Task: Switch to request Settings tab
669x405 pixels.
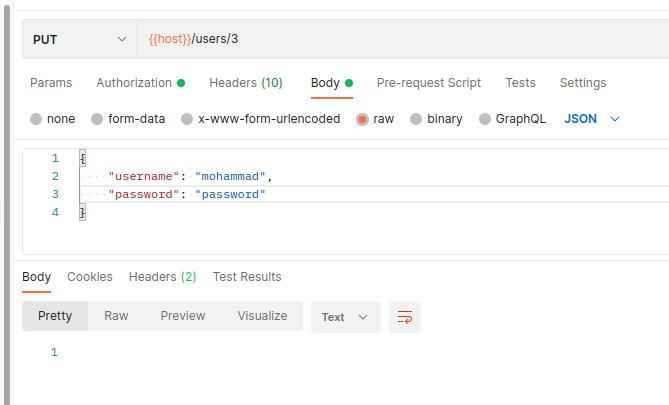Action: (582, 83)
